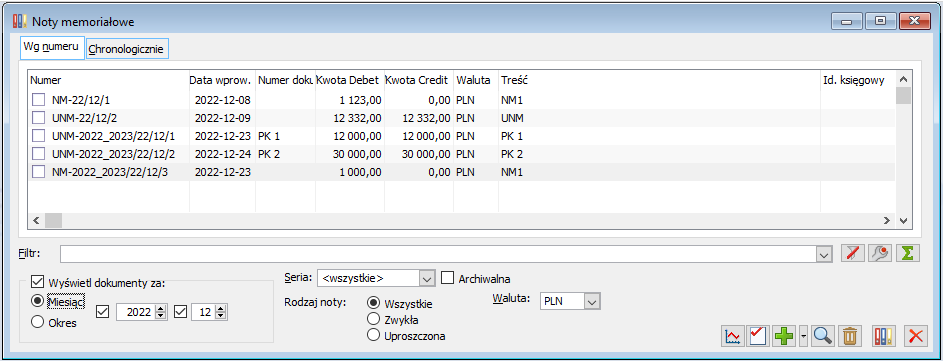Viewport: 943px width, 361px height.
Task: Tick the checkbox for NM-2022_2023/22/12/3
Action: point(38,172)
